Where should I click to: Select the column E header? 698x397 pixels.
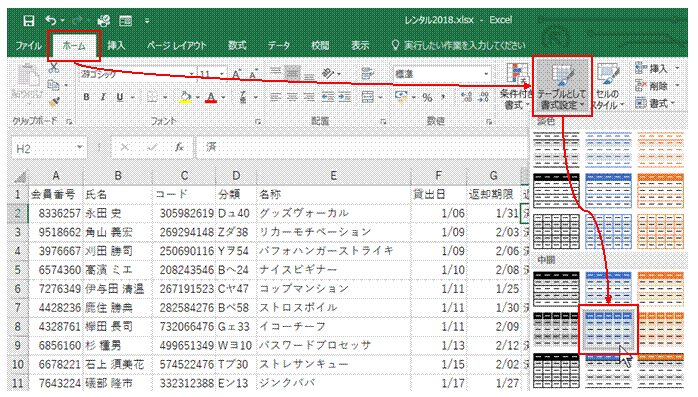click(x=333, y=176)
